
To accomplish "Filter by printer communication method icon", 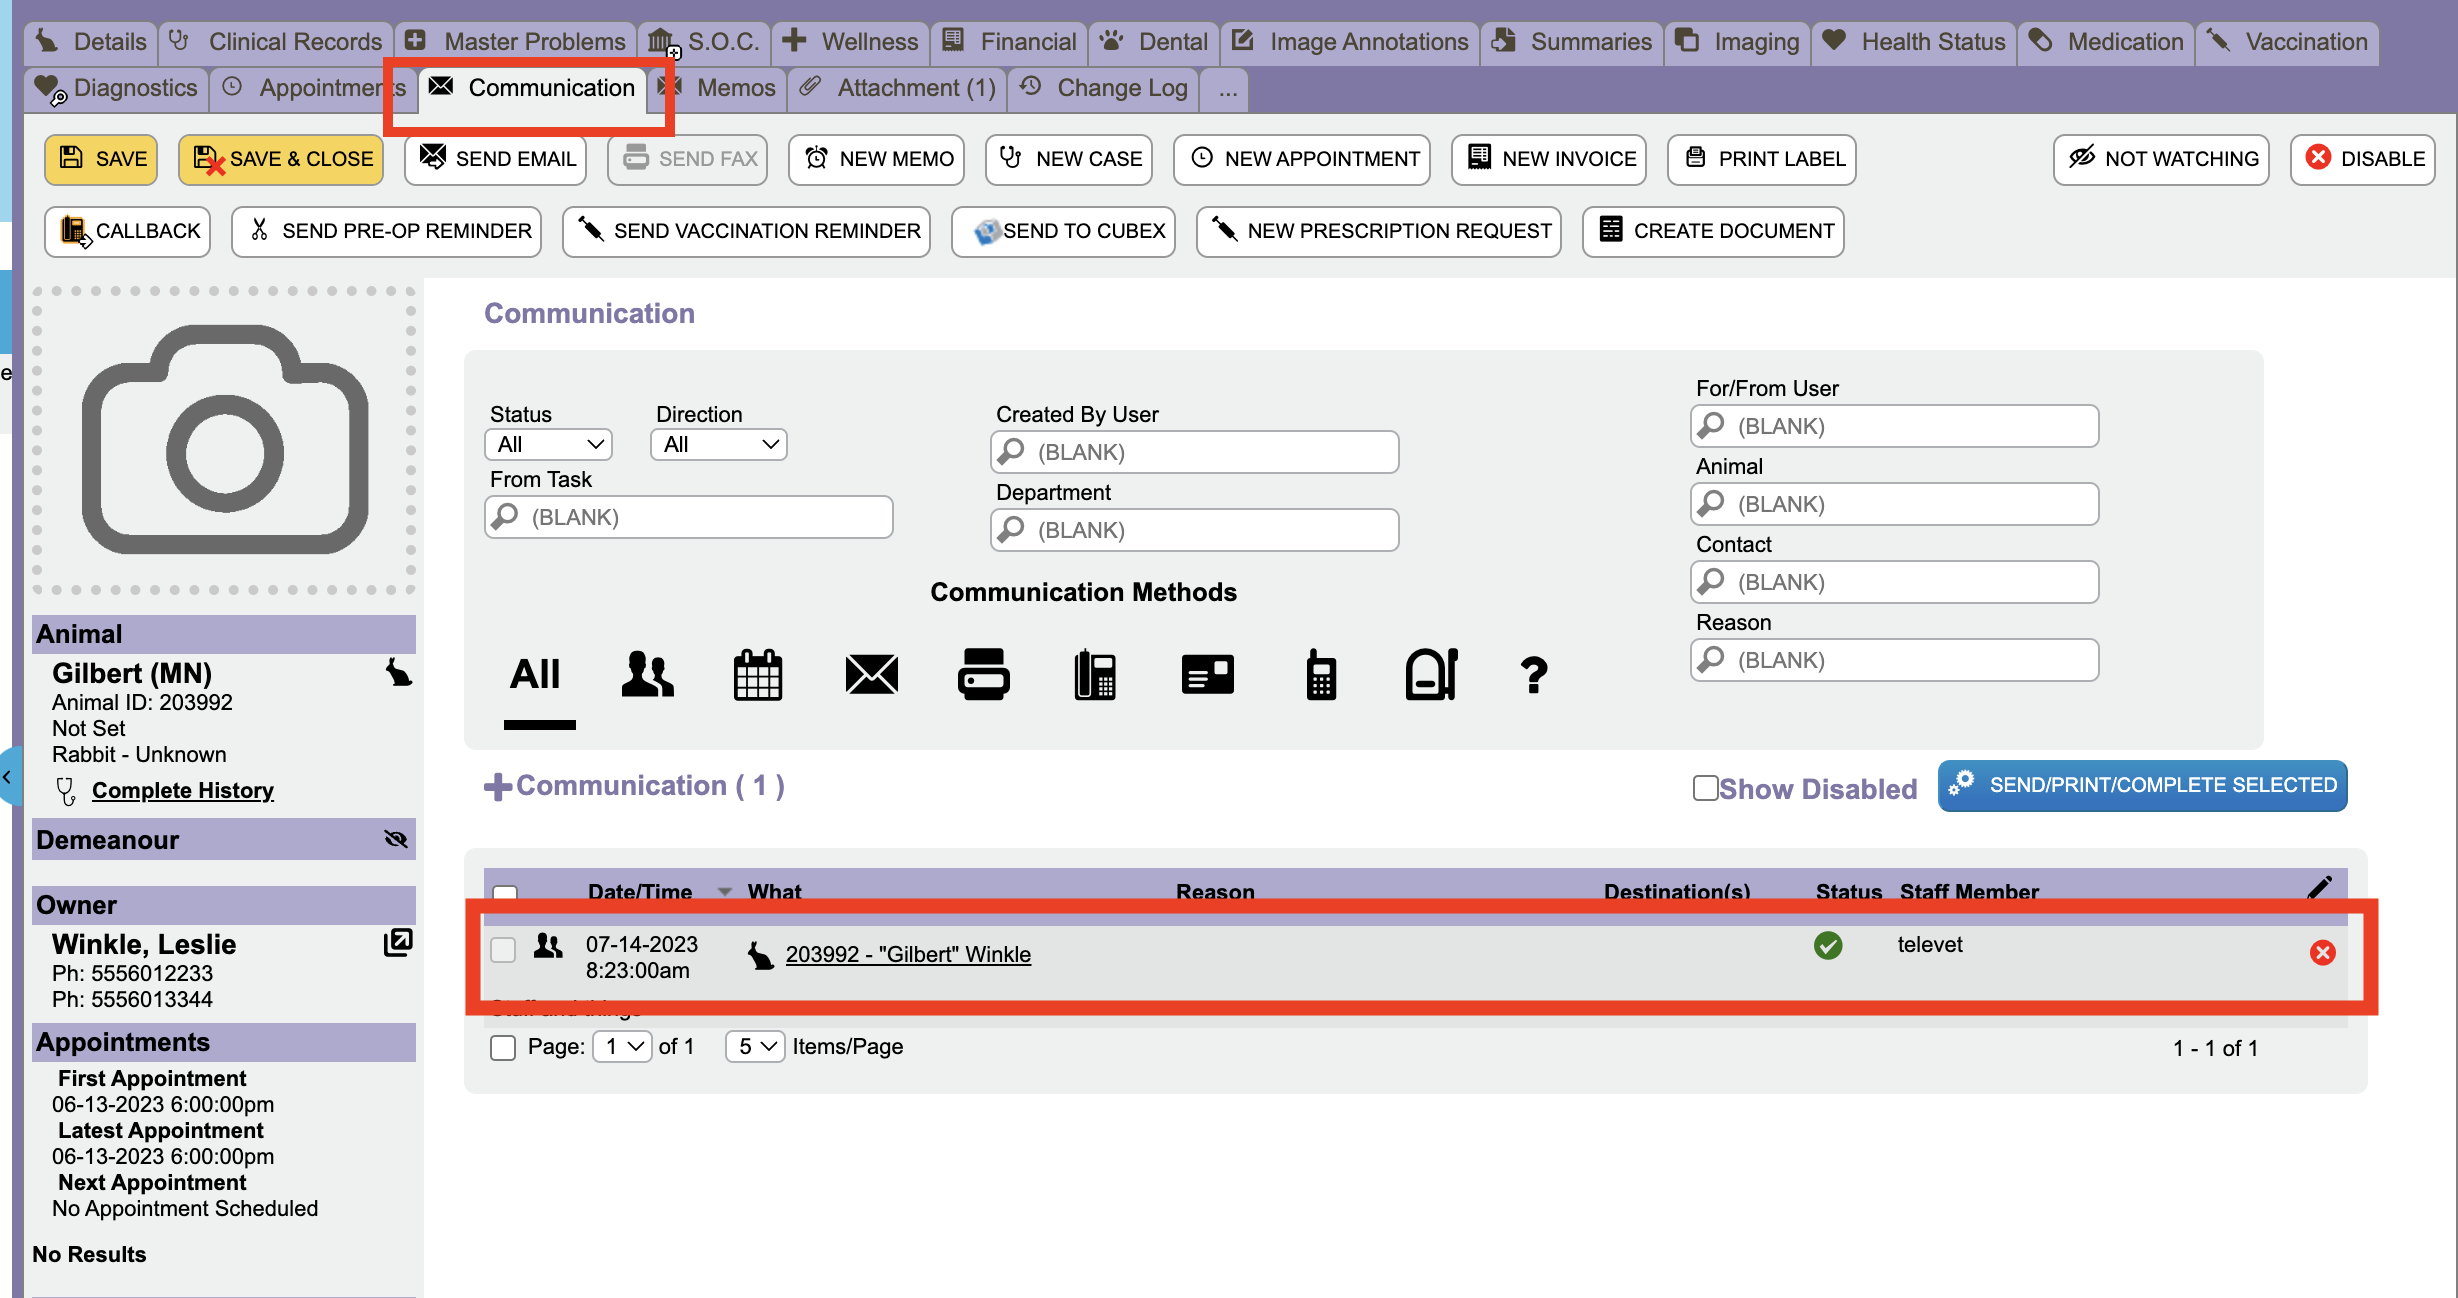I will (983, 675).
